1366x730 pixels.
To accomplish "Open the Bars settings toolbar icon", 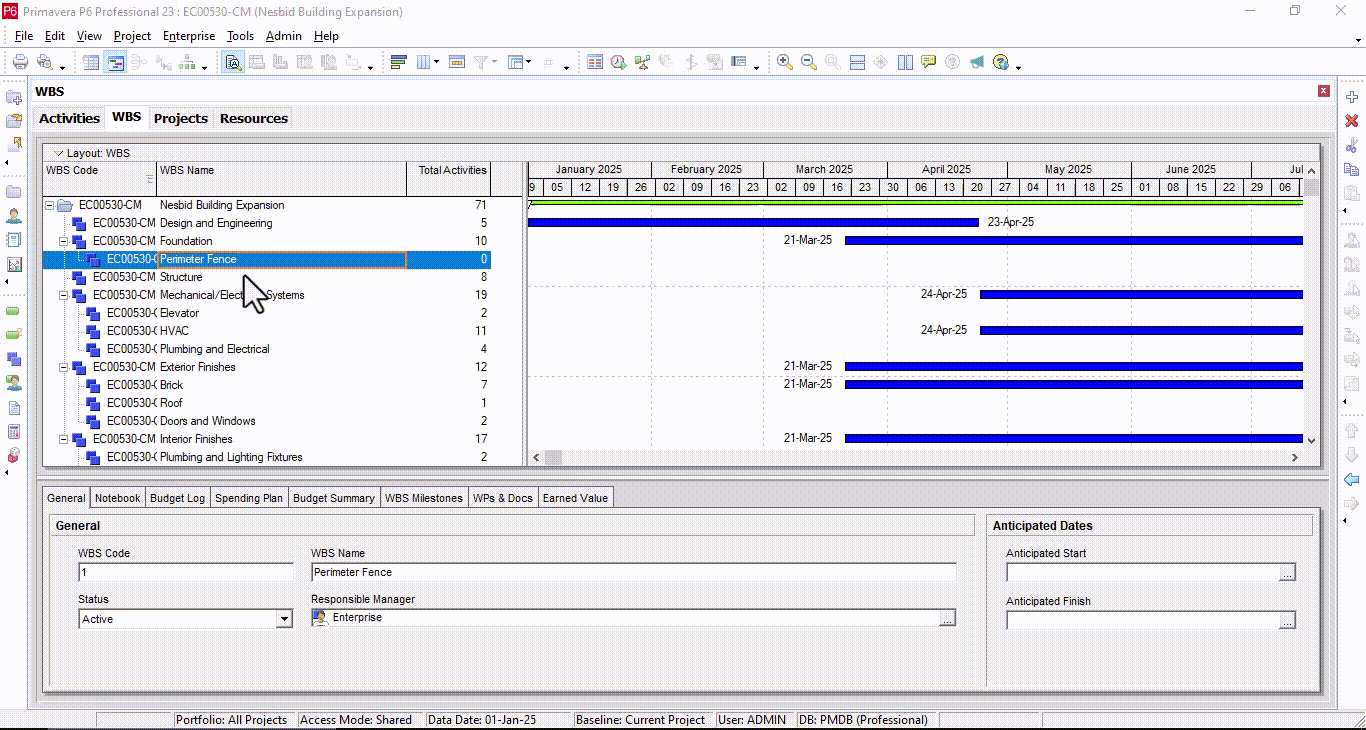I will [x=398, y=62].
